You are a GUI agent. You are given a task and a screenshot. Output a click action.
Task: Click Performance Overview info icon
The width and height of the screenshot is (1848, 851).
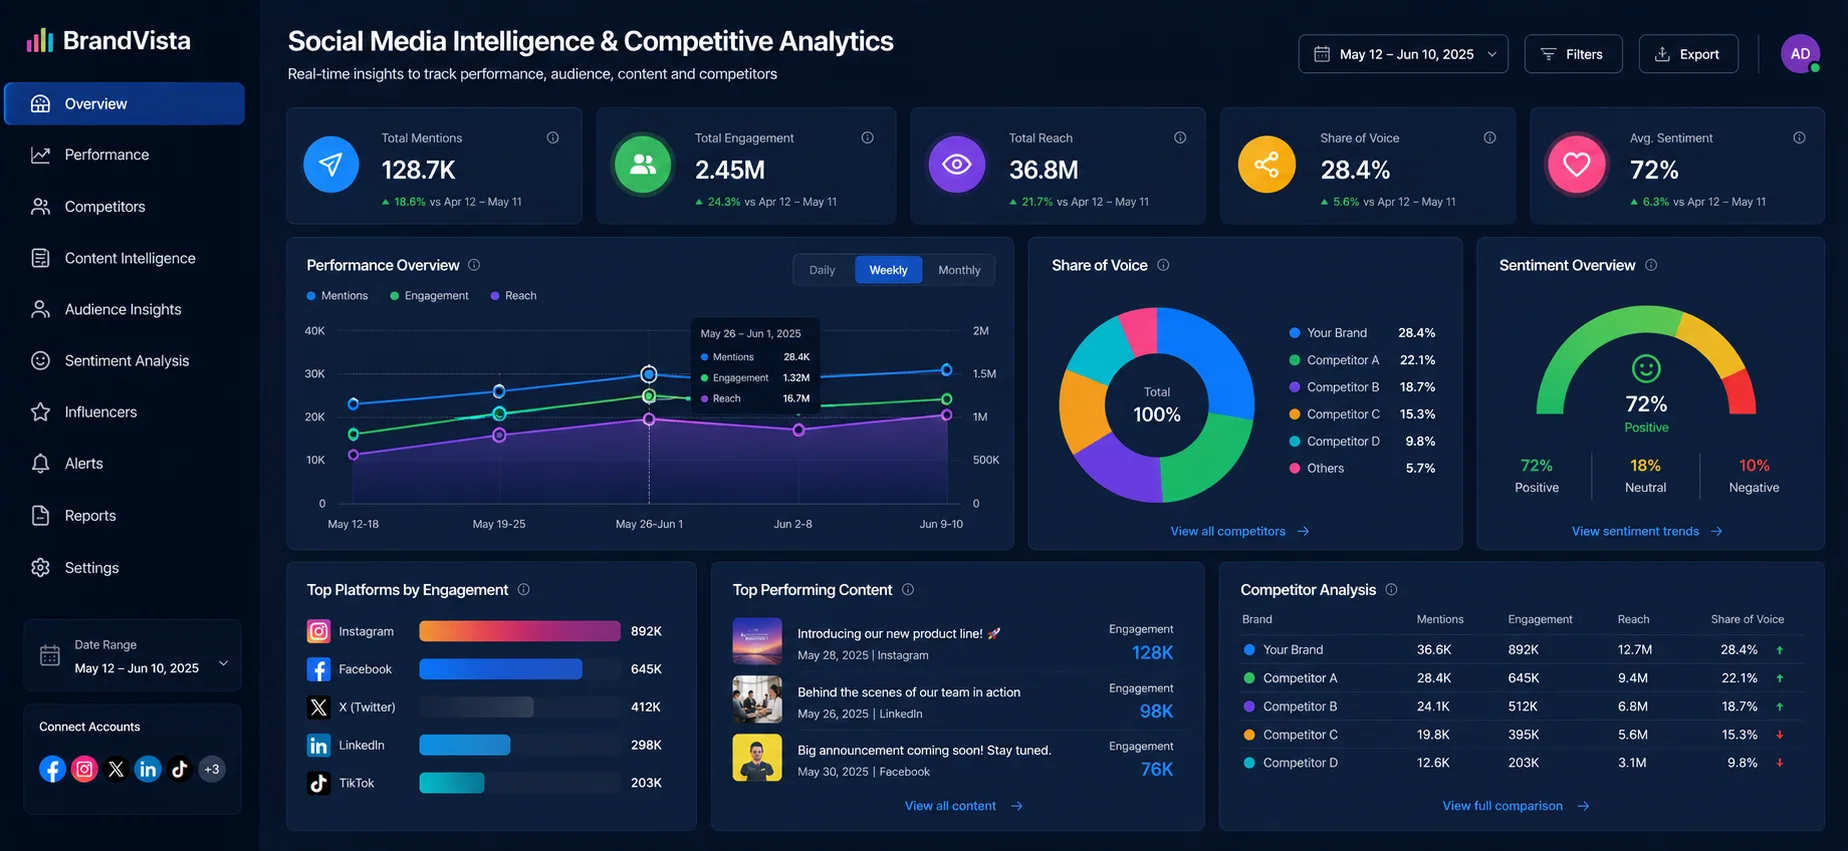click(474, 265)
